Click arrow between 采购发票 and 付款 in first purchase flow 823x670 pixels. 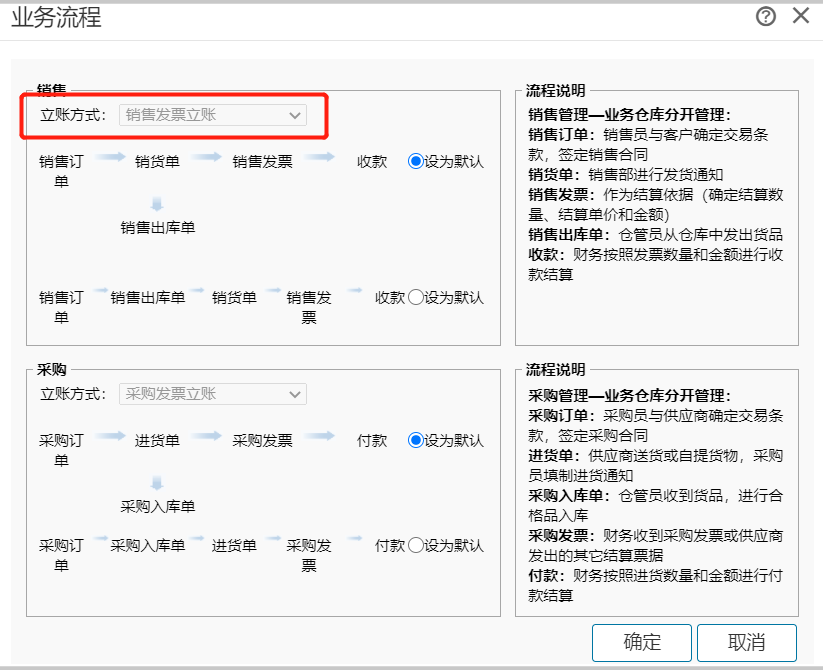320,436
